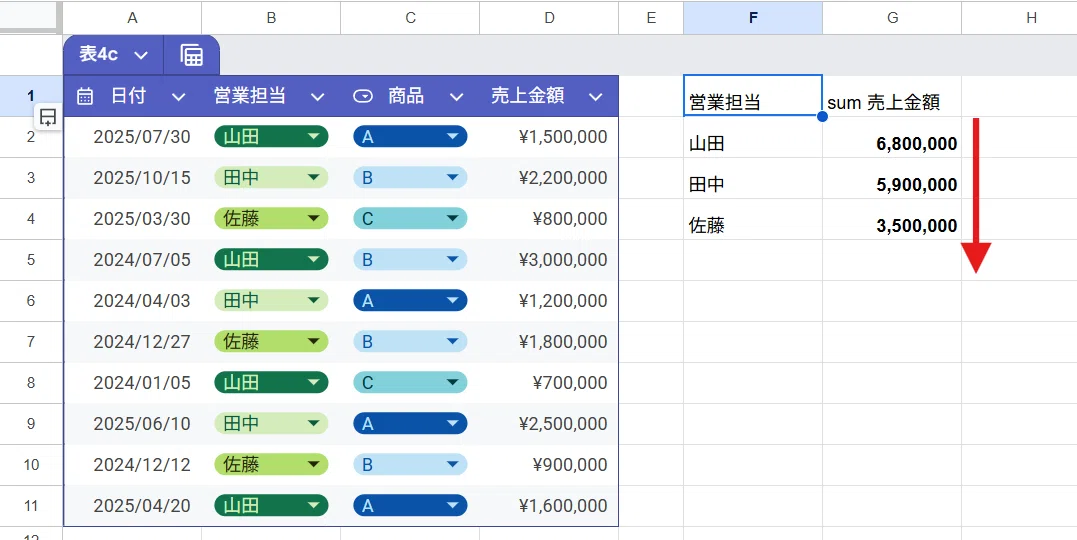The height and width of the screenshot is (540, 1077).
Task: Open product A chip in row 9
Action: coord(410,423)
